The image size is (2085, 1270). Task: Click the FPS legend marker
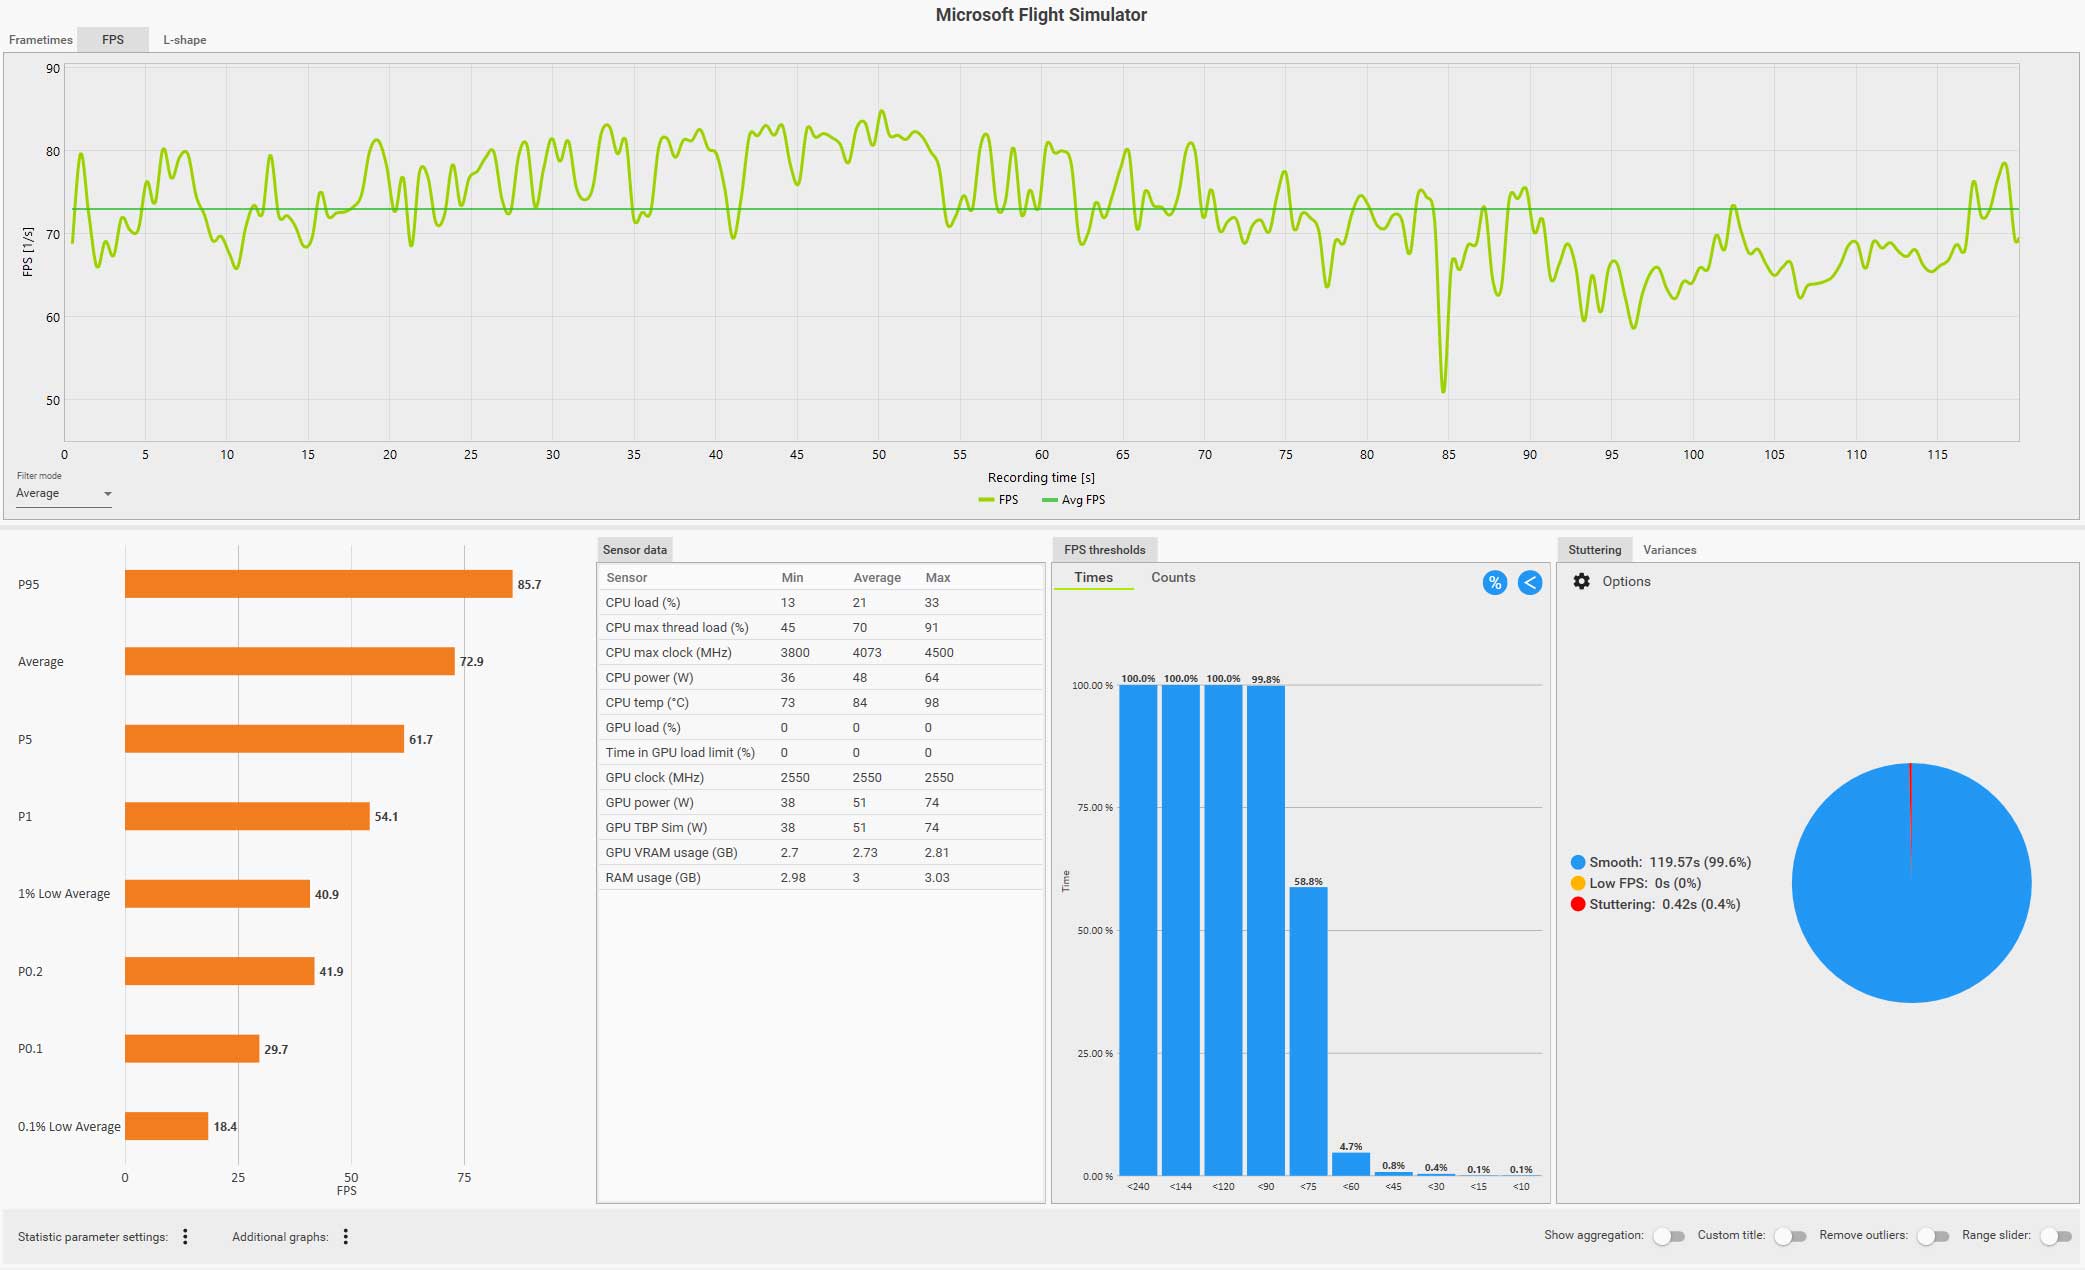pyautogui.click(x=986, y=500)
